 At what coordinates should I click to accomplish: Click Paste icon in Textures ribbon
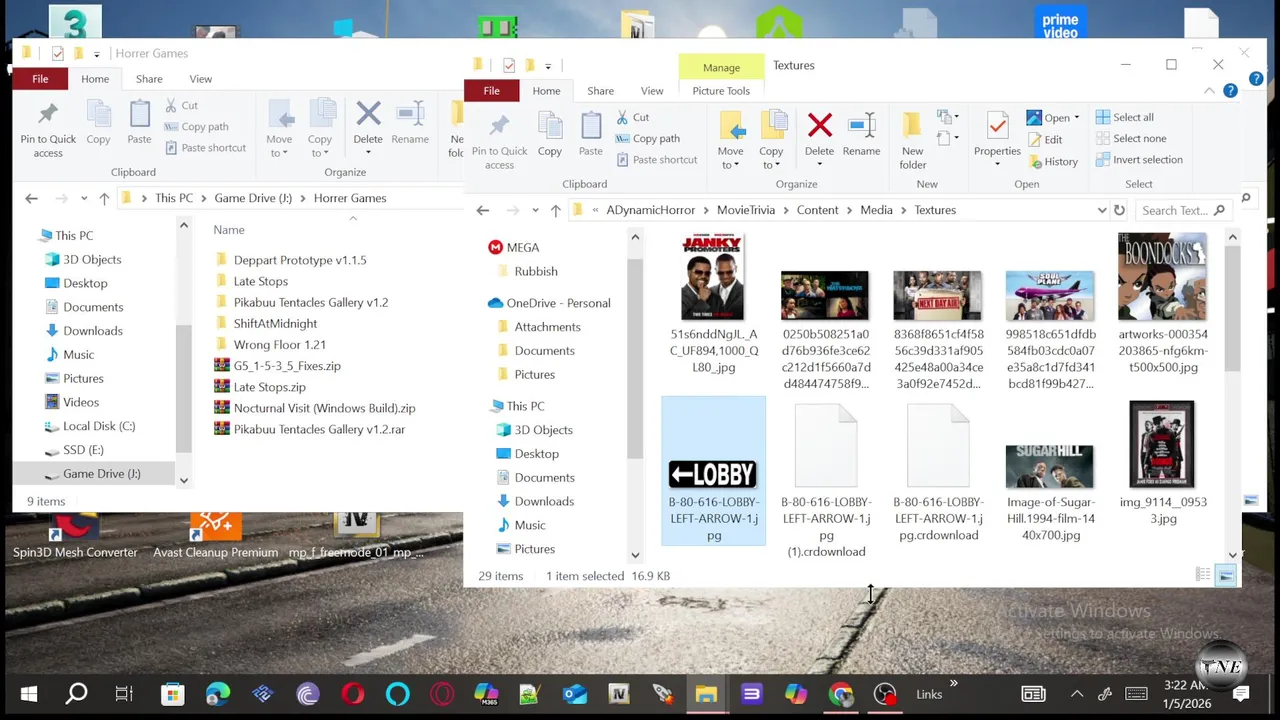pyautogui.click(x=590, y=134)
